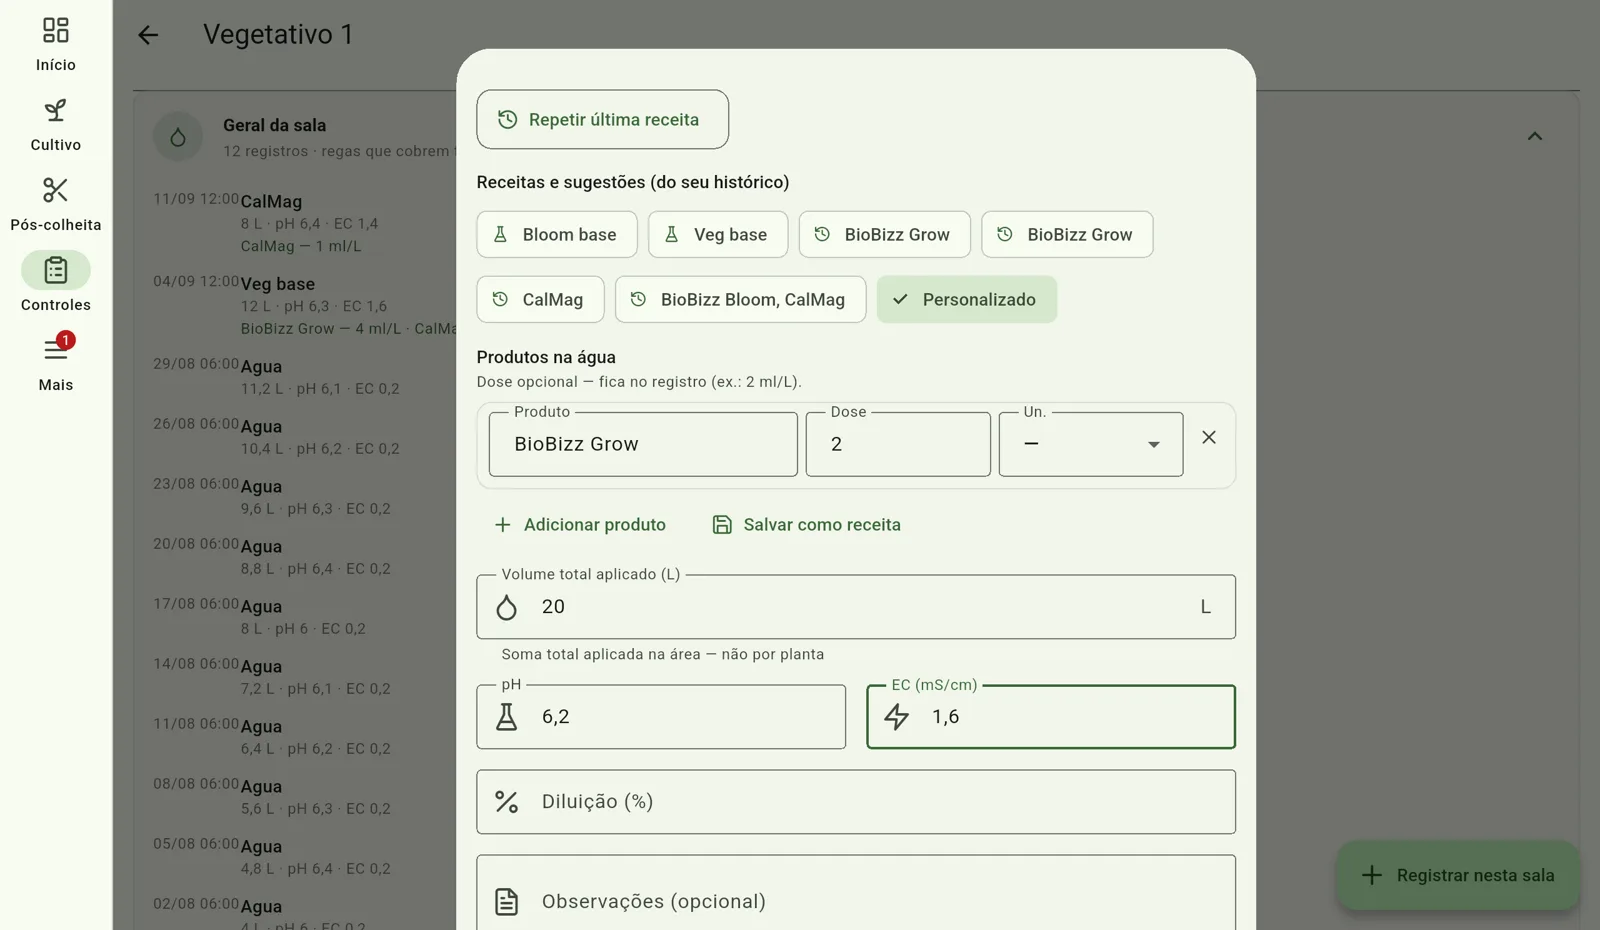This screenshot has width=1600, height=930.
Task: Click the Agua record from 29/08
Action: pos(305,377)
